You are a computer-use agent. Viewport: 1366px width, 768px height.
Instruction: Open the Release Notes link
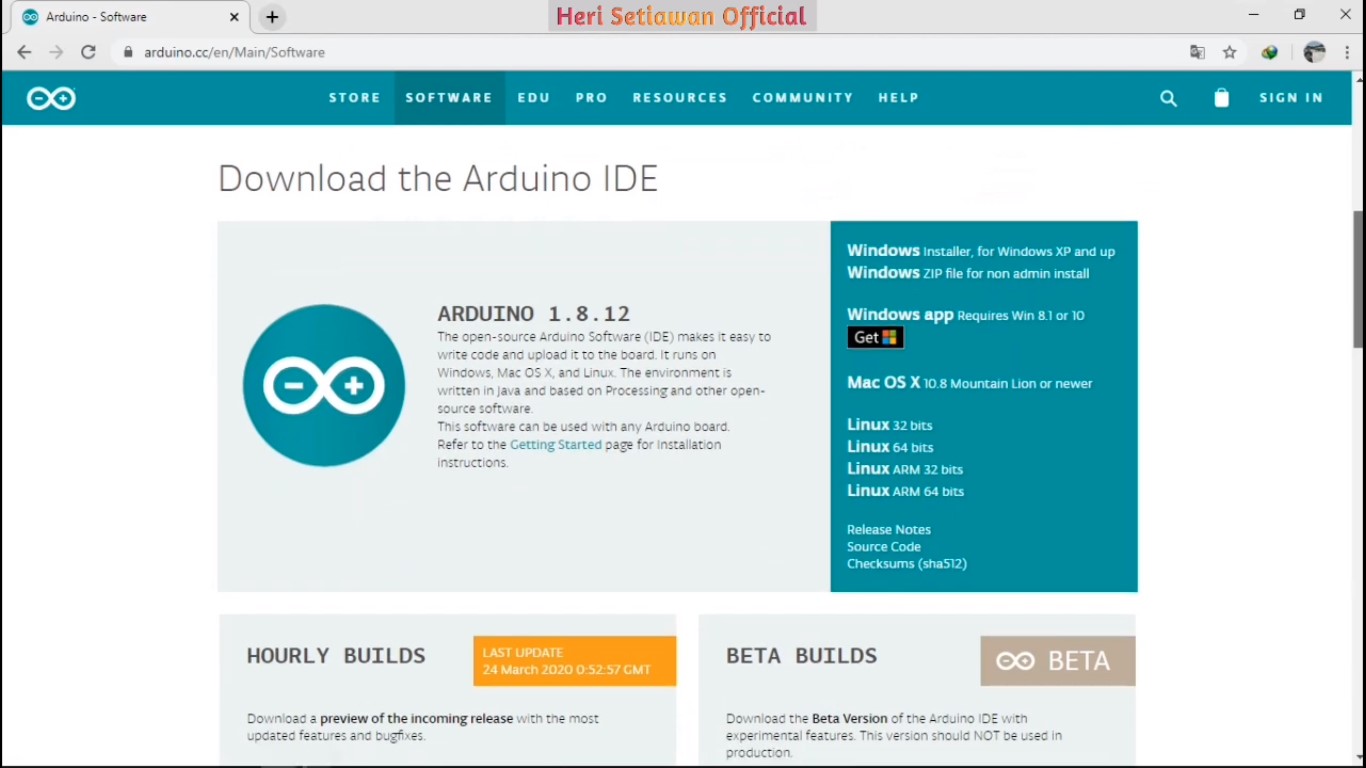coord(889,530)
